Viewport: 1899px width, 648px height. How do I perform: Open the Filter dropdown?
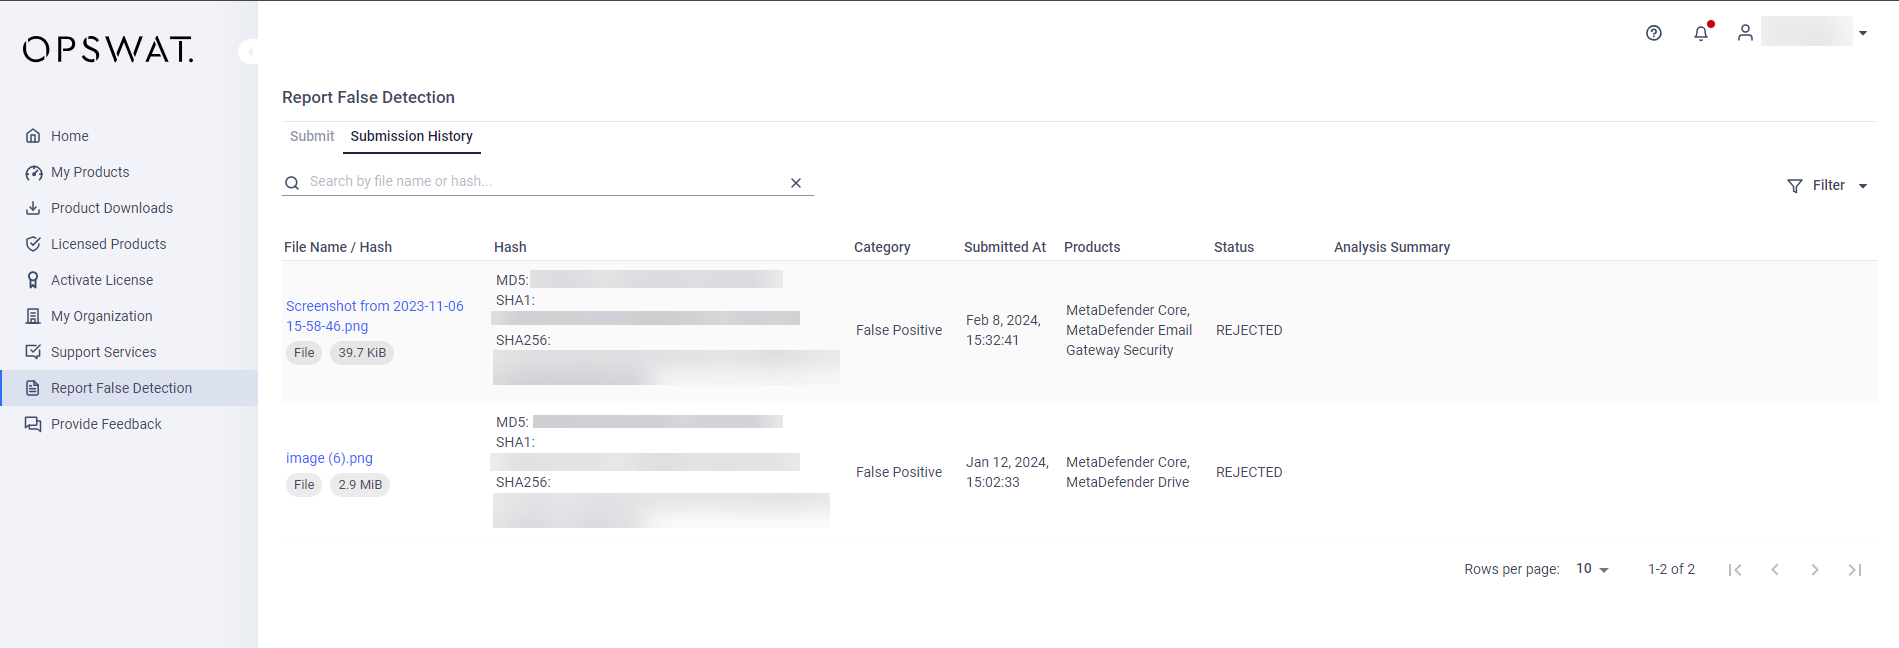[1827, 186]
